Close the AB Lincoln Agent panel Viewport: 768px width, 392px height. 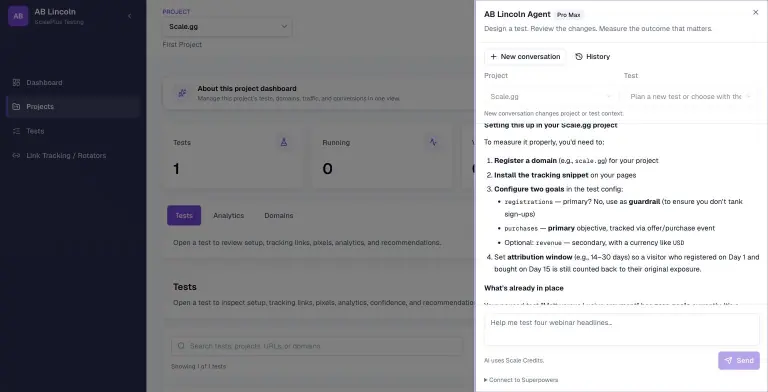click(755, 12)
